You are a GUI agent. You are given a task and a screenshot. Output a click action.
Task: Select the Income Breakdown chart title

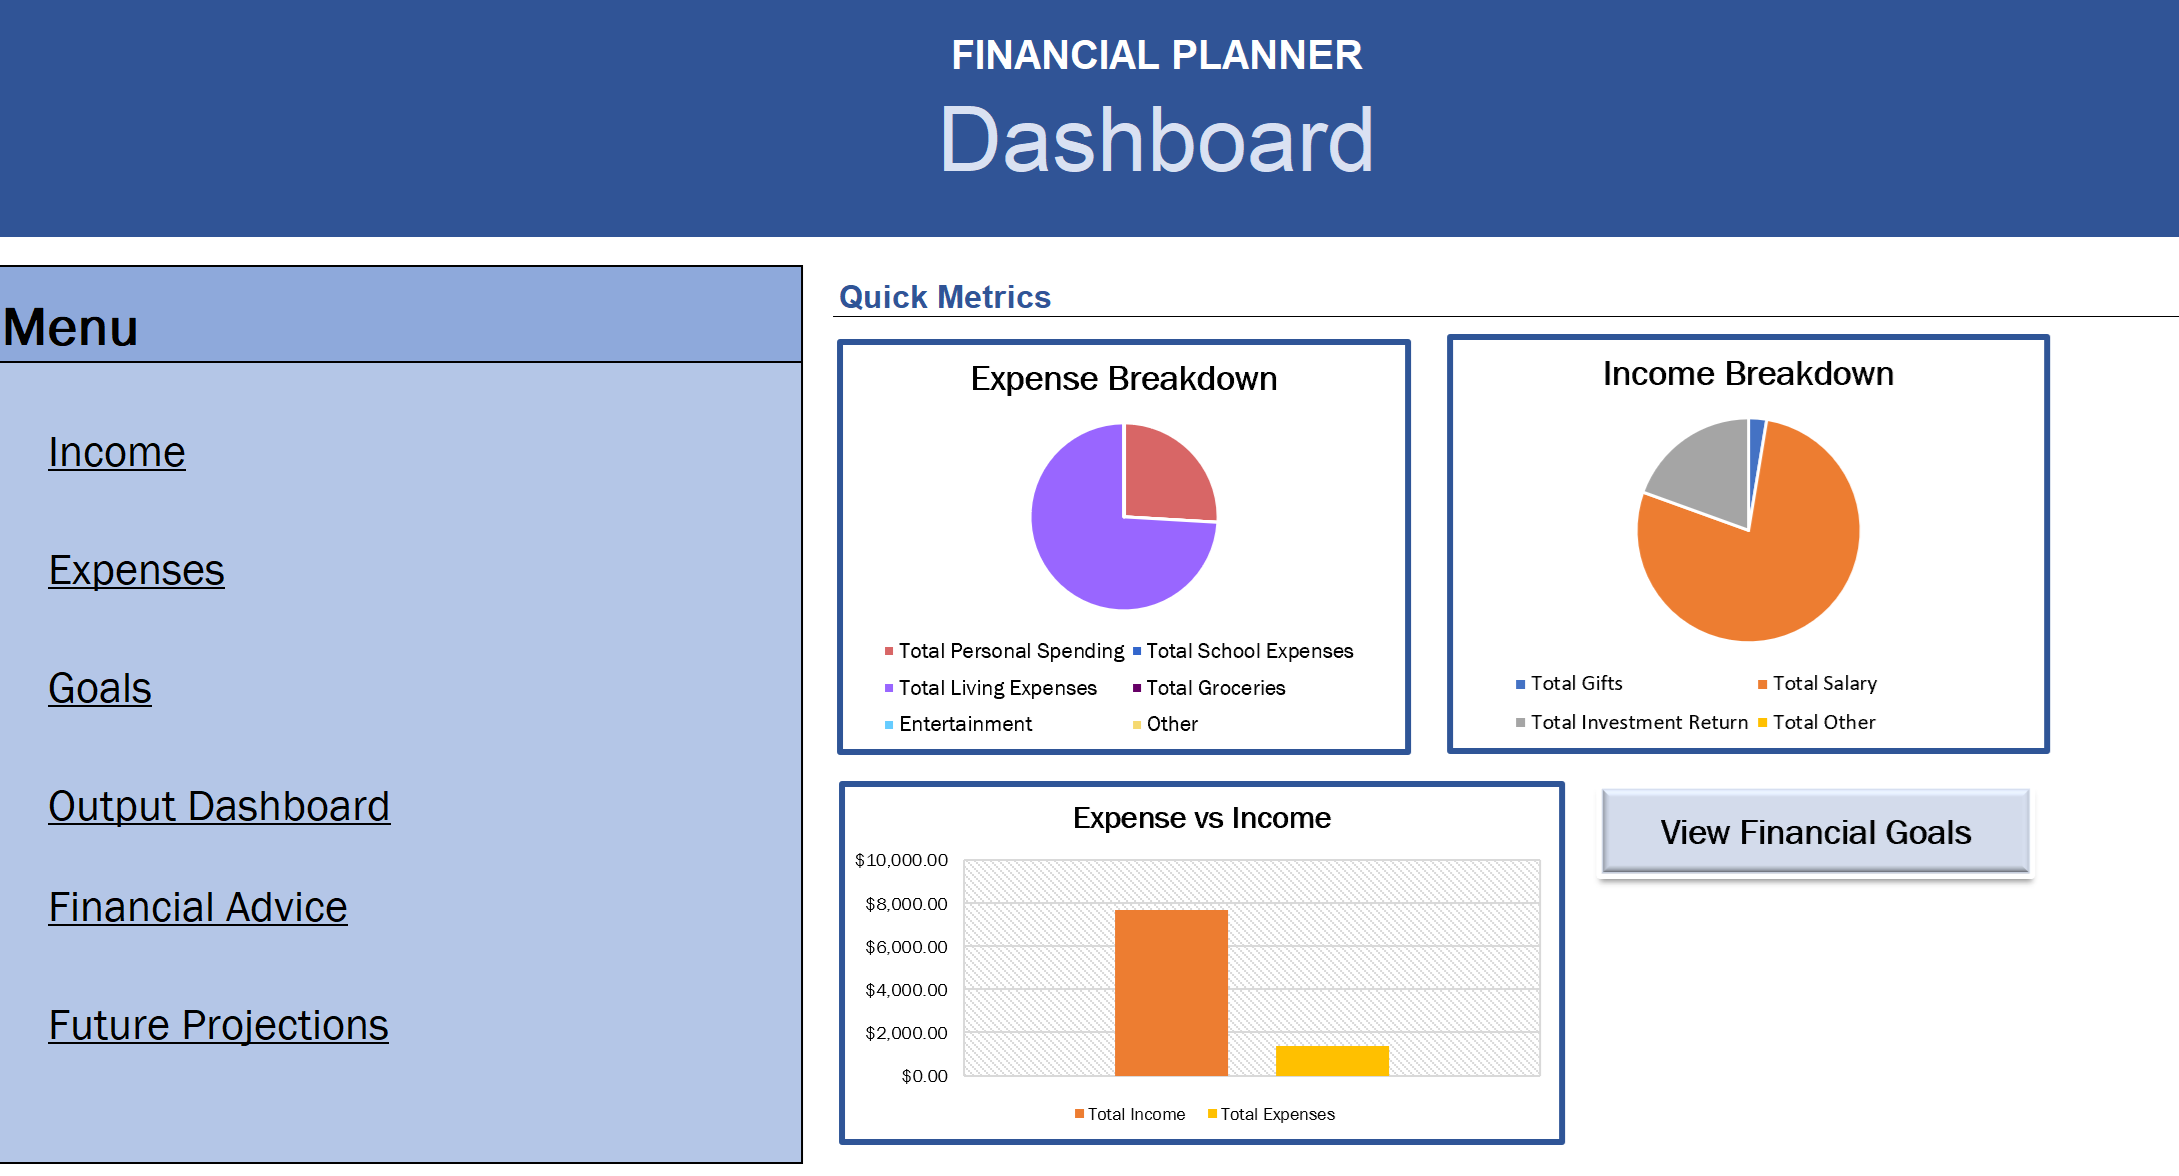[x=1748, y=374]
